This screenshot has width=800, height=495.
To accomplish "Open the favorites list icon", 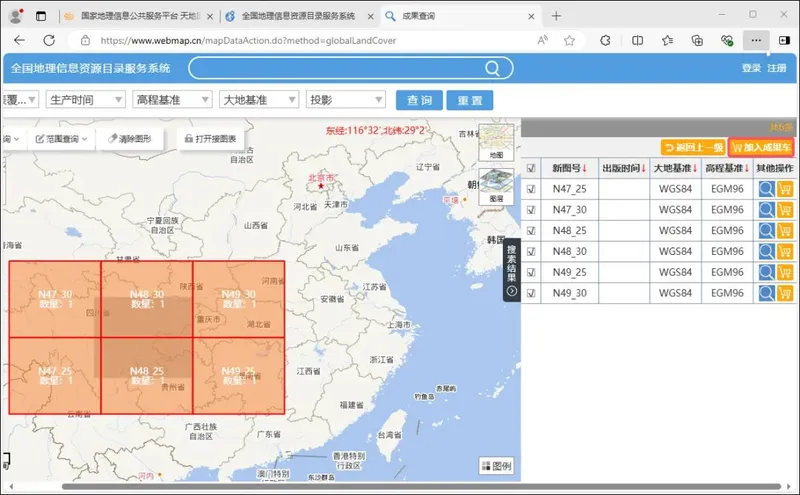I will coord(667,41).
